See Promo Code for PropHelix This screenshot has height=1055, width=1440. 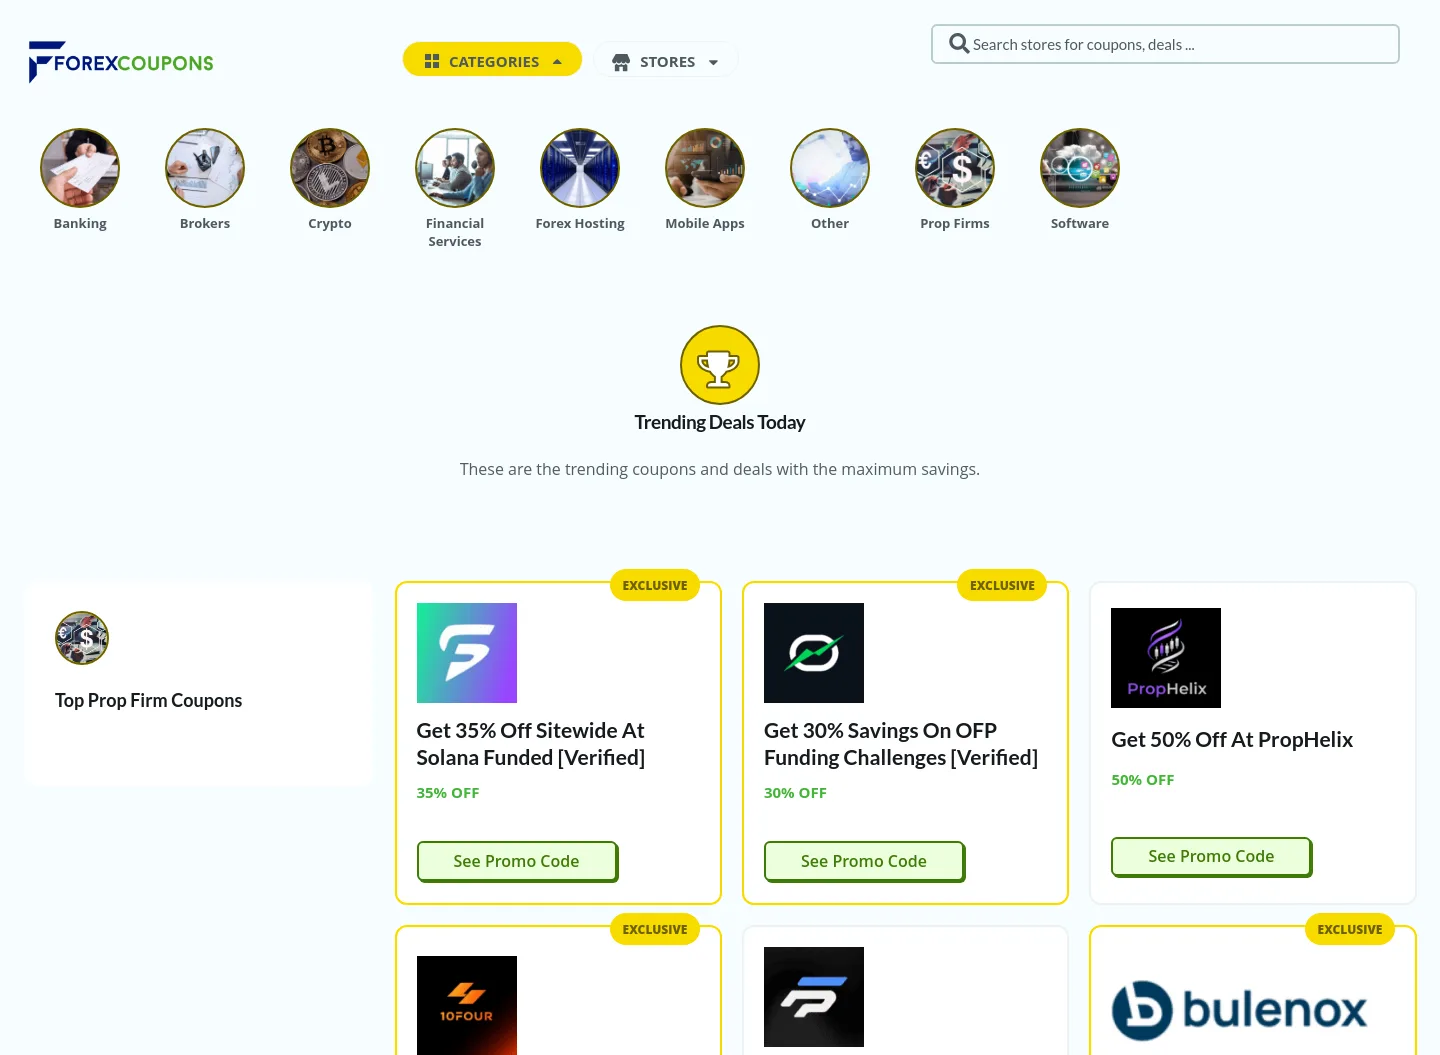pyautogui.click(x=1211, y=856)
